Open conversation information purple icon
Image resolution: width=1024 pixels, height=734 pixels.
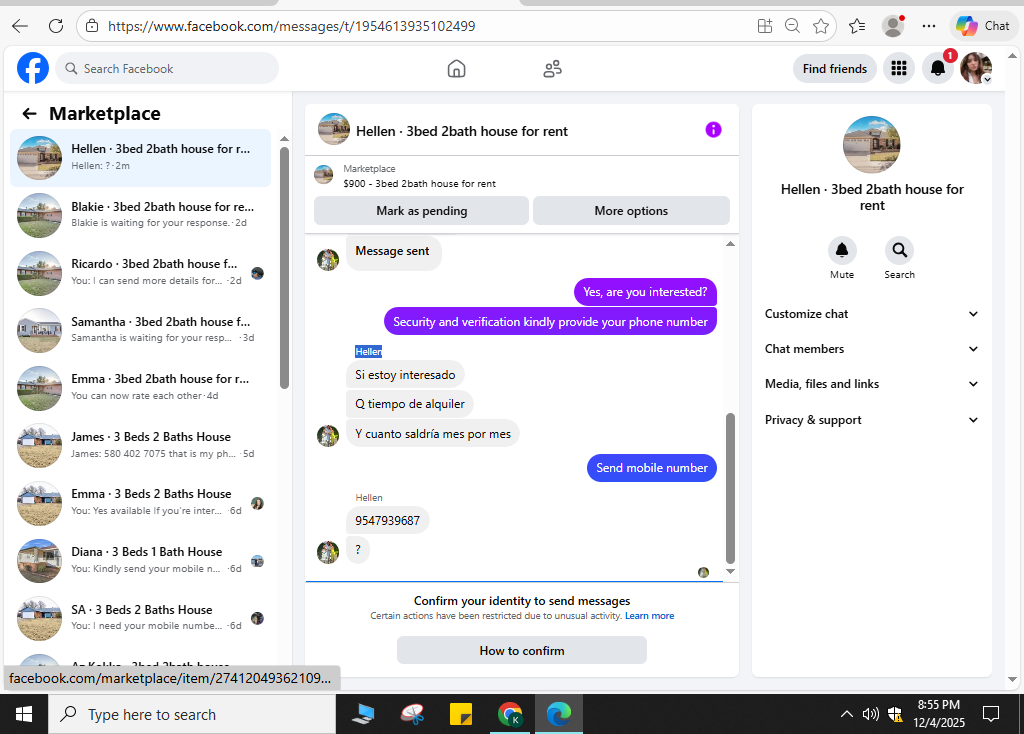click(x=713, y=130)
